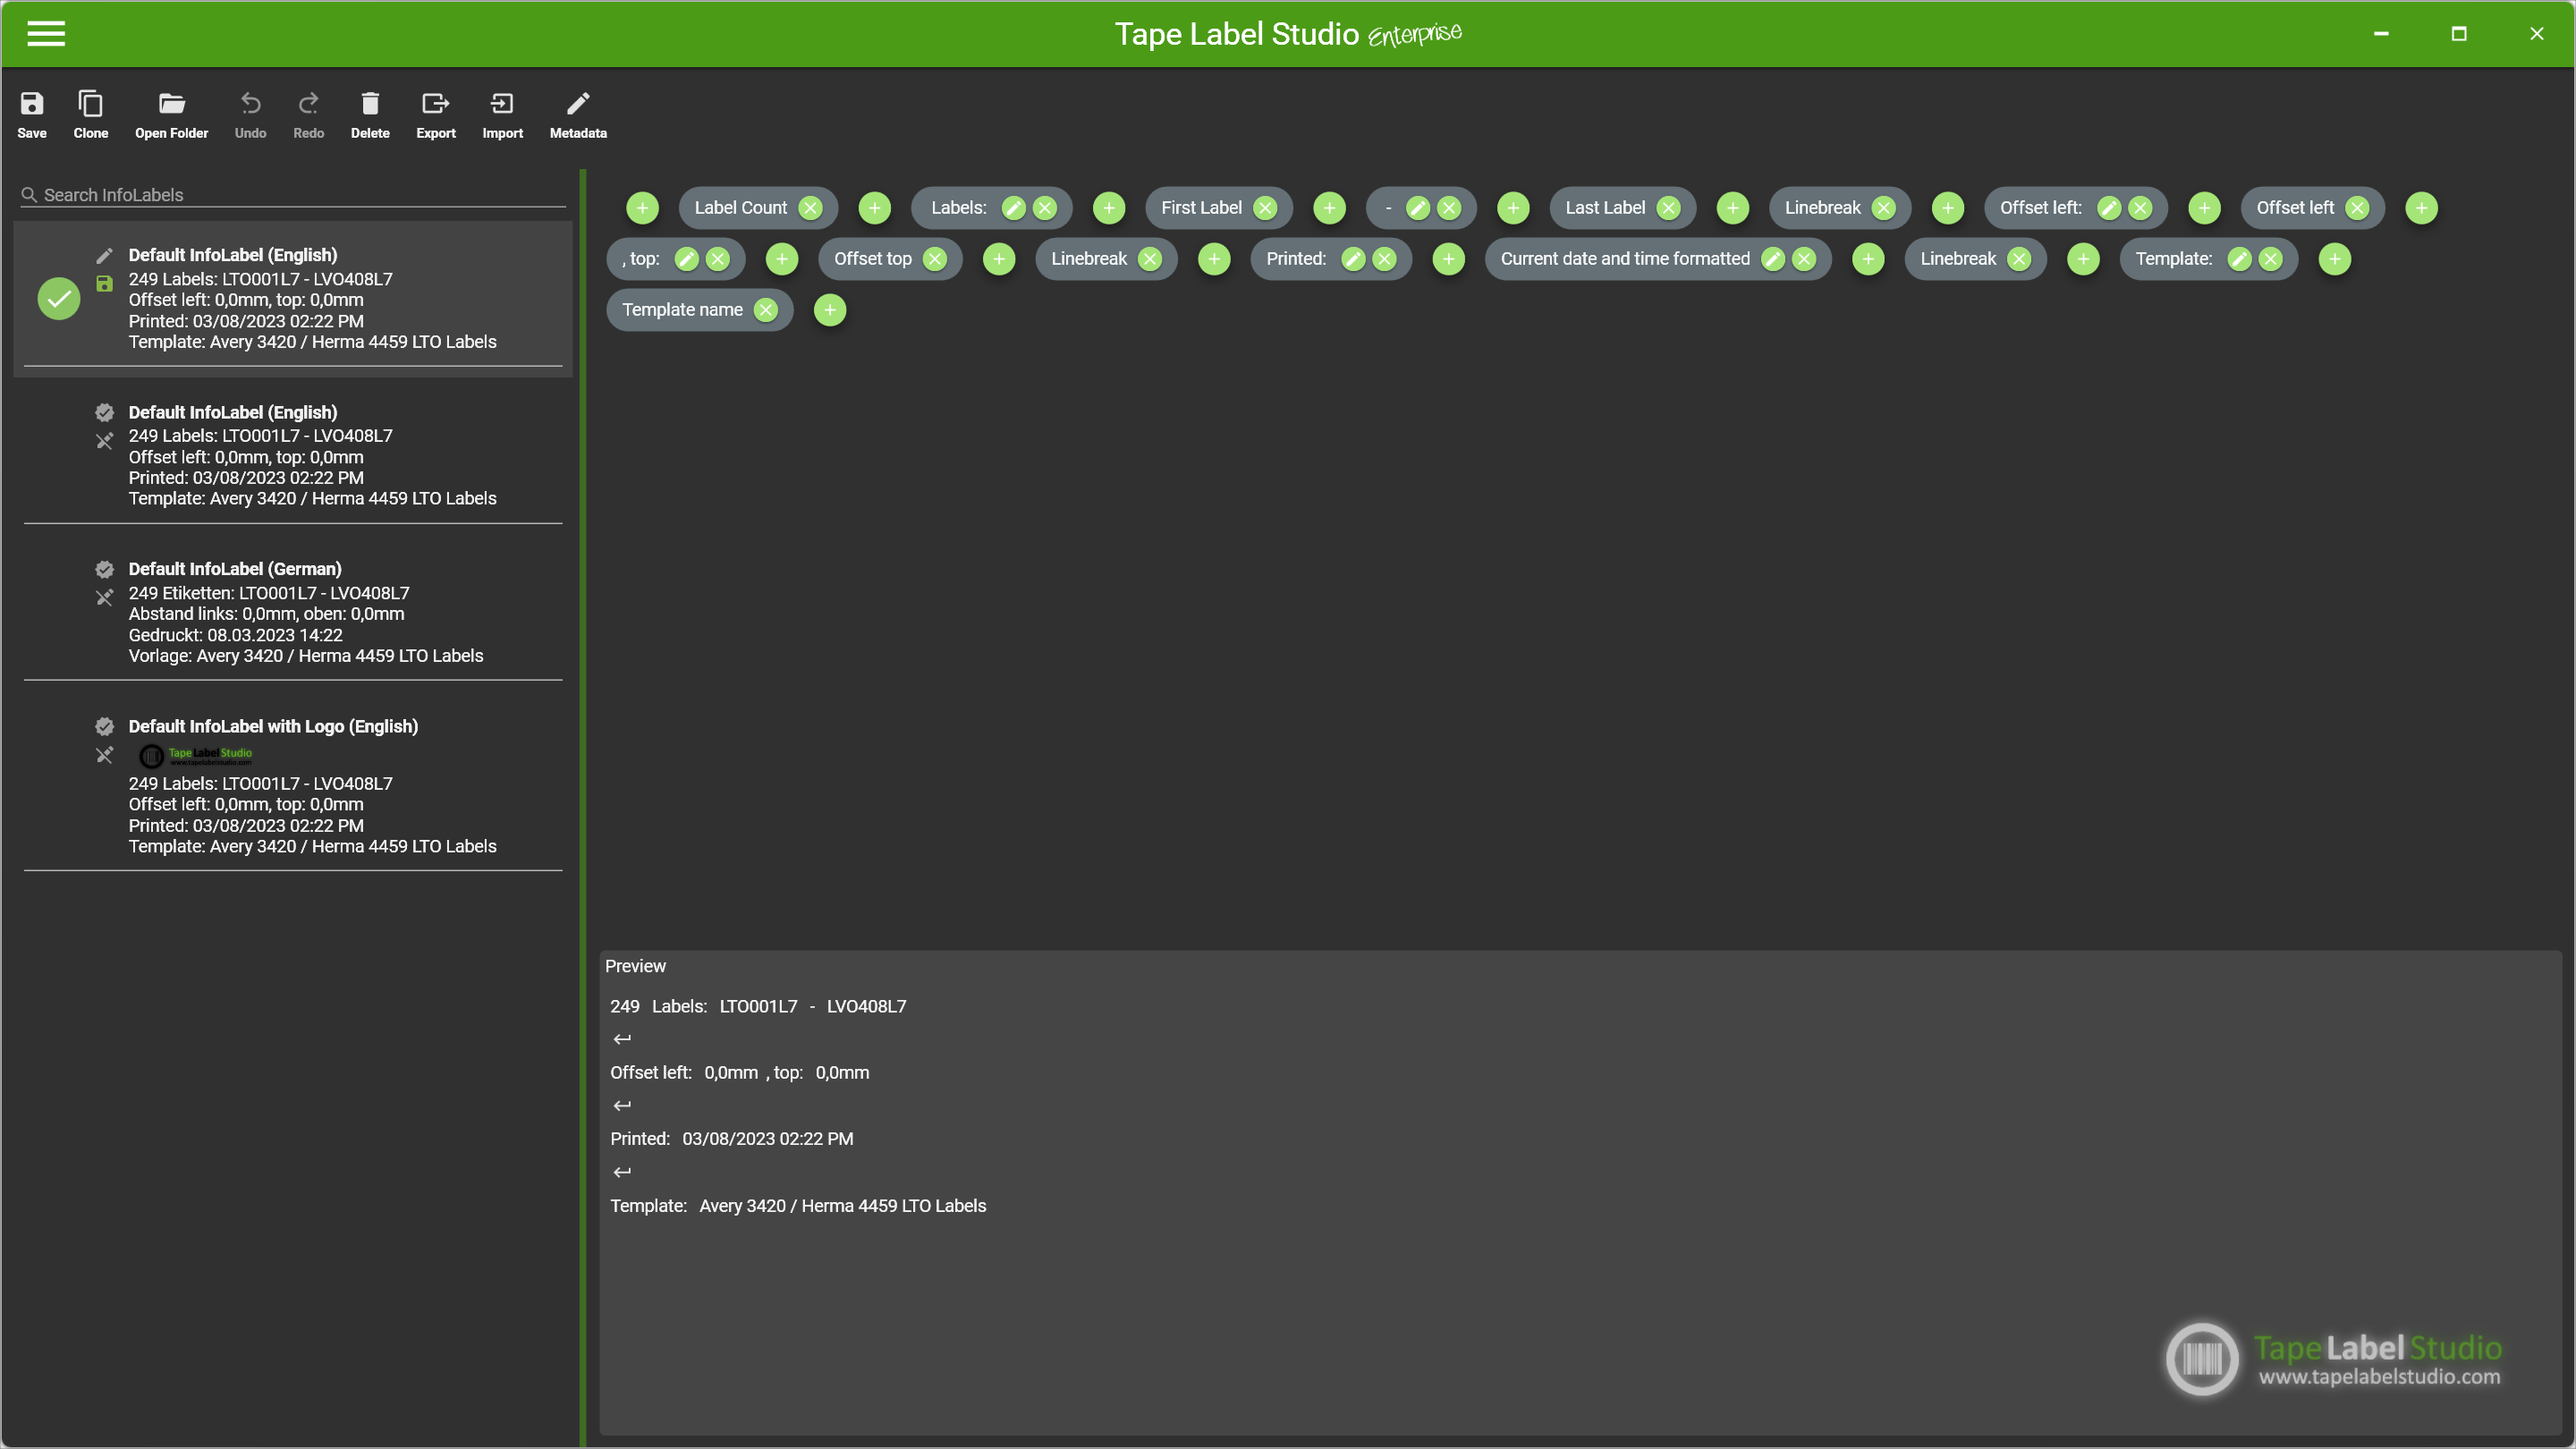Add element after Last Label chip
This screenshot has height=1449, width=2576.
(1732, 208)
